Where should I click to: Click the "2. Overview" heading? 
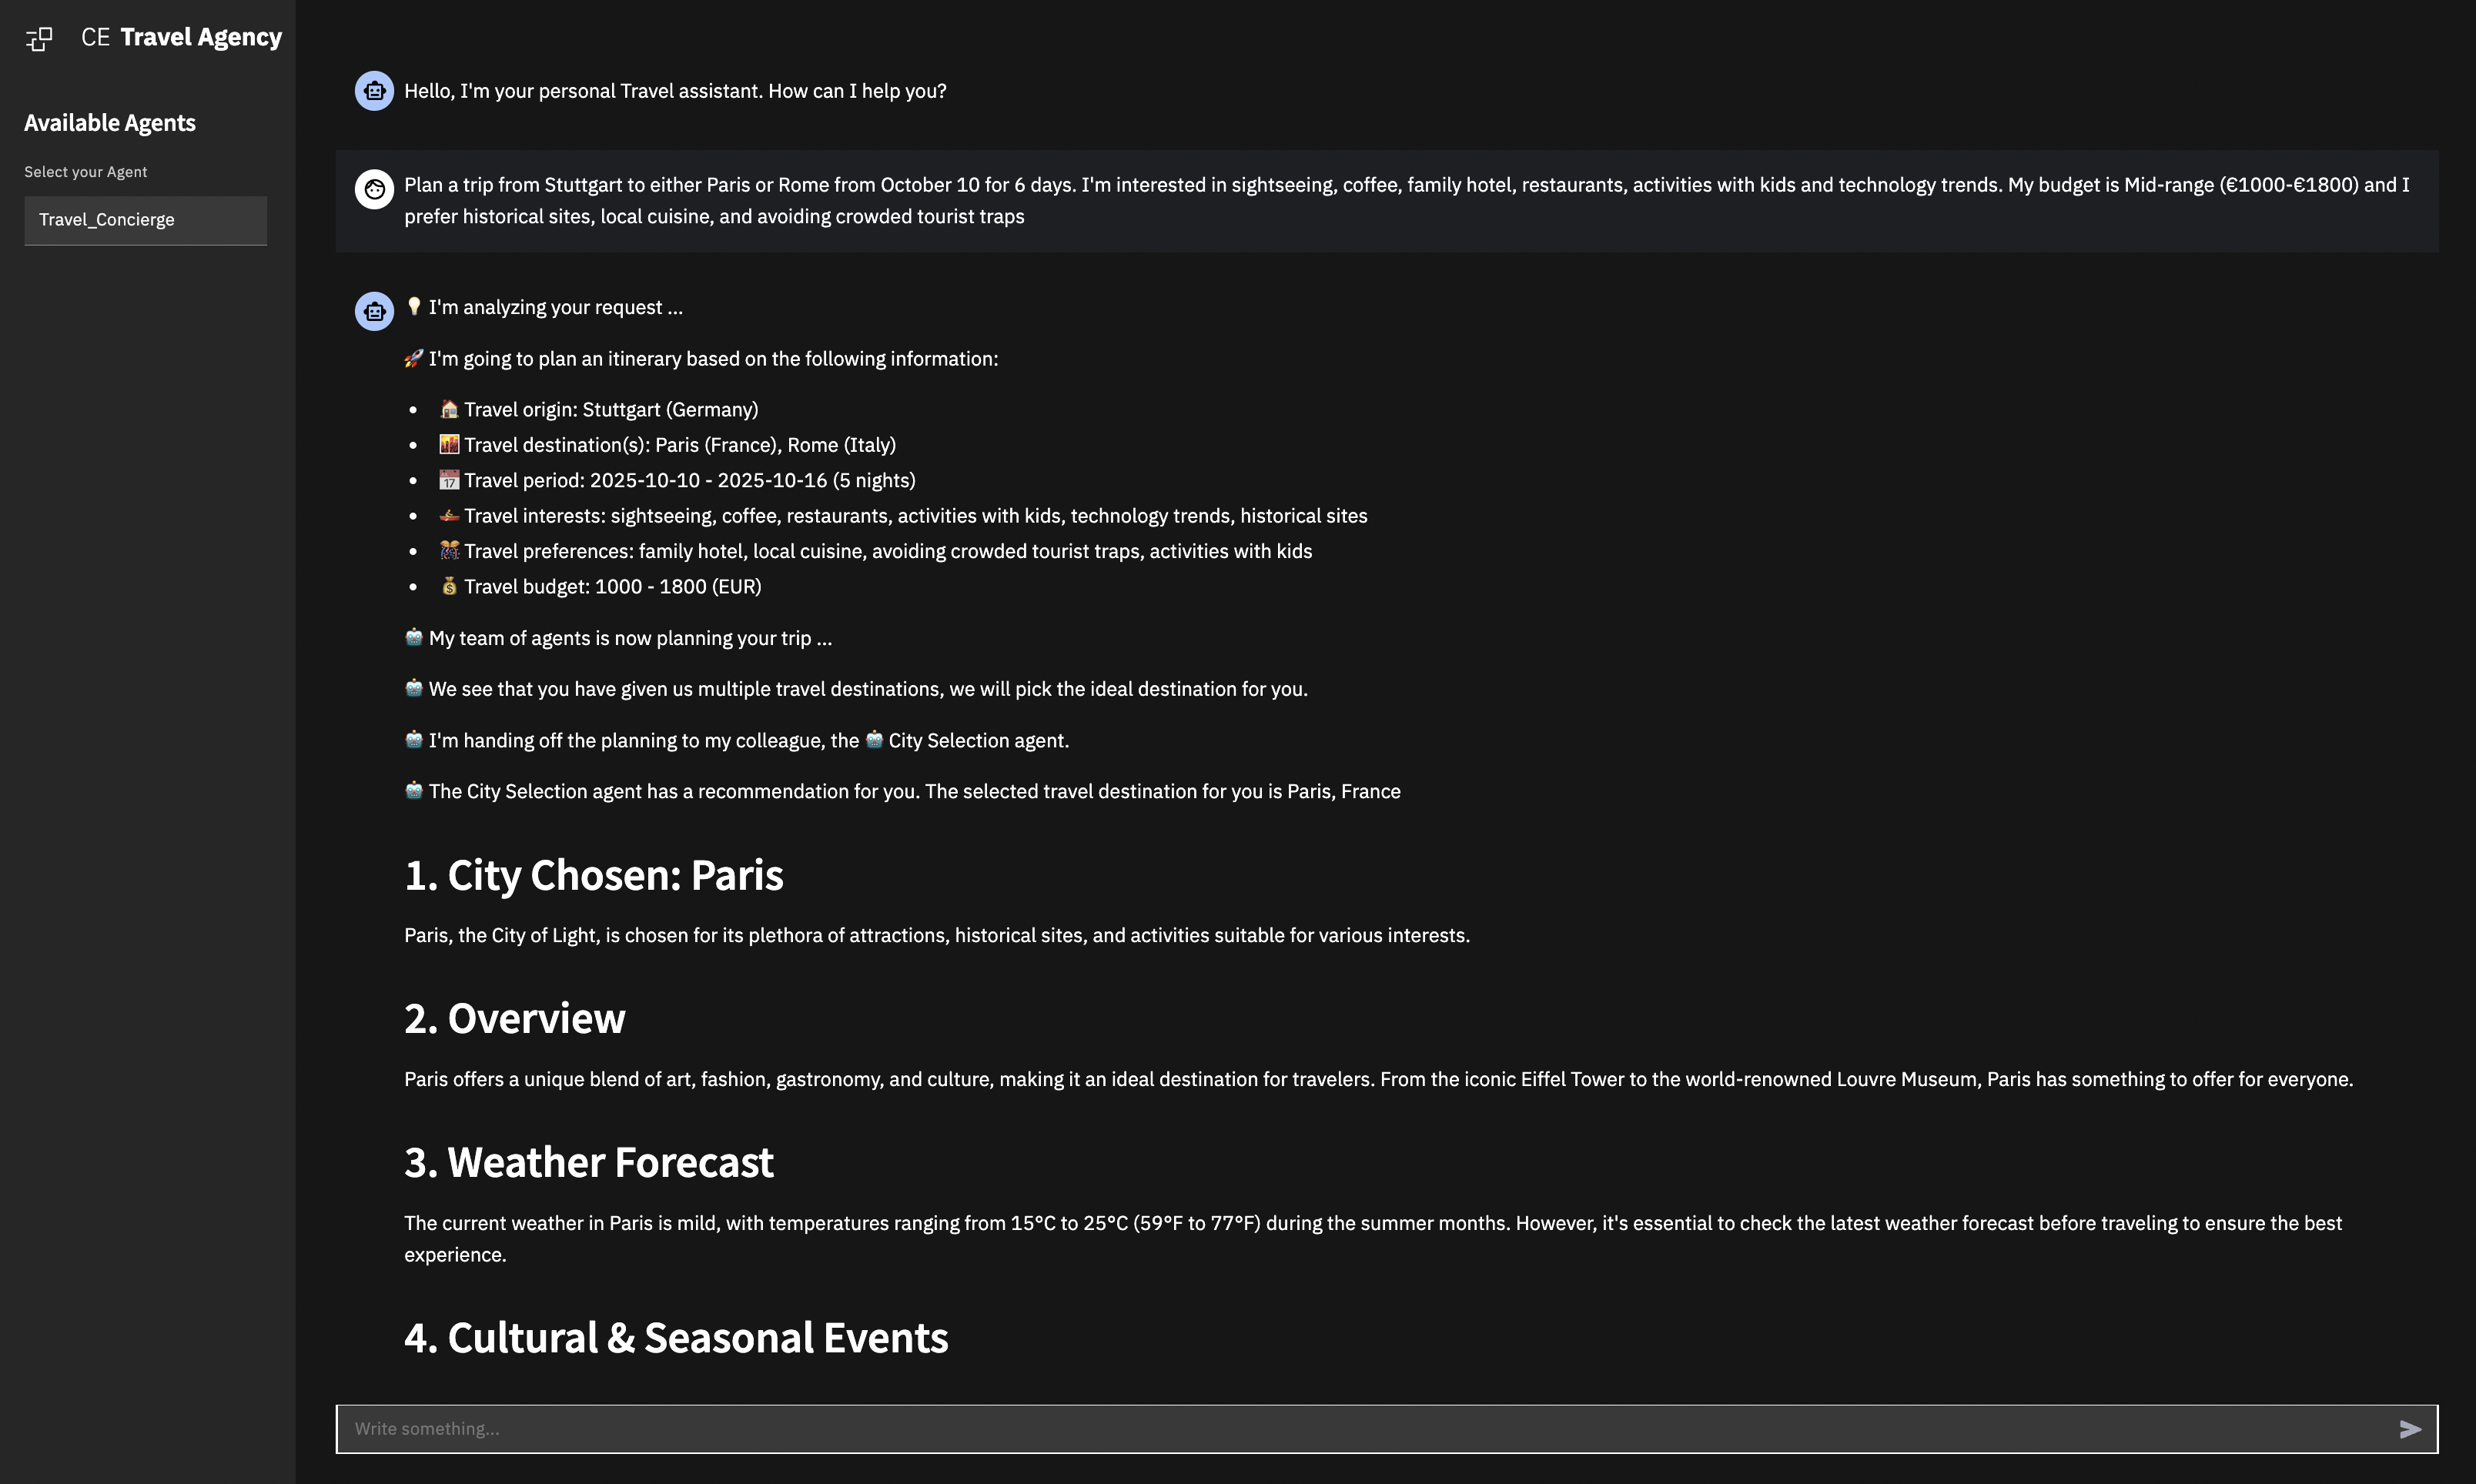[515, 1018]
